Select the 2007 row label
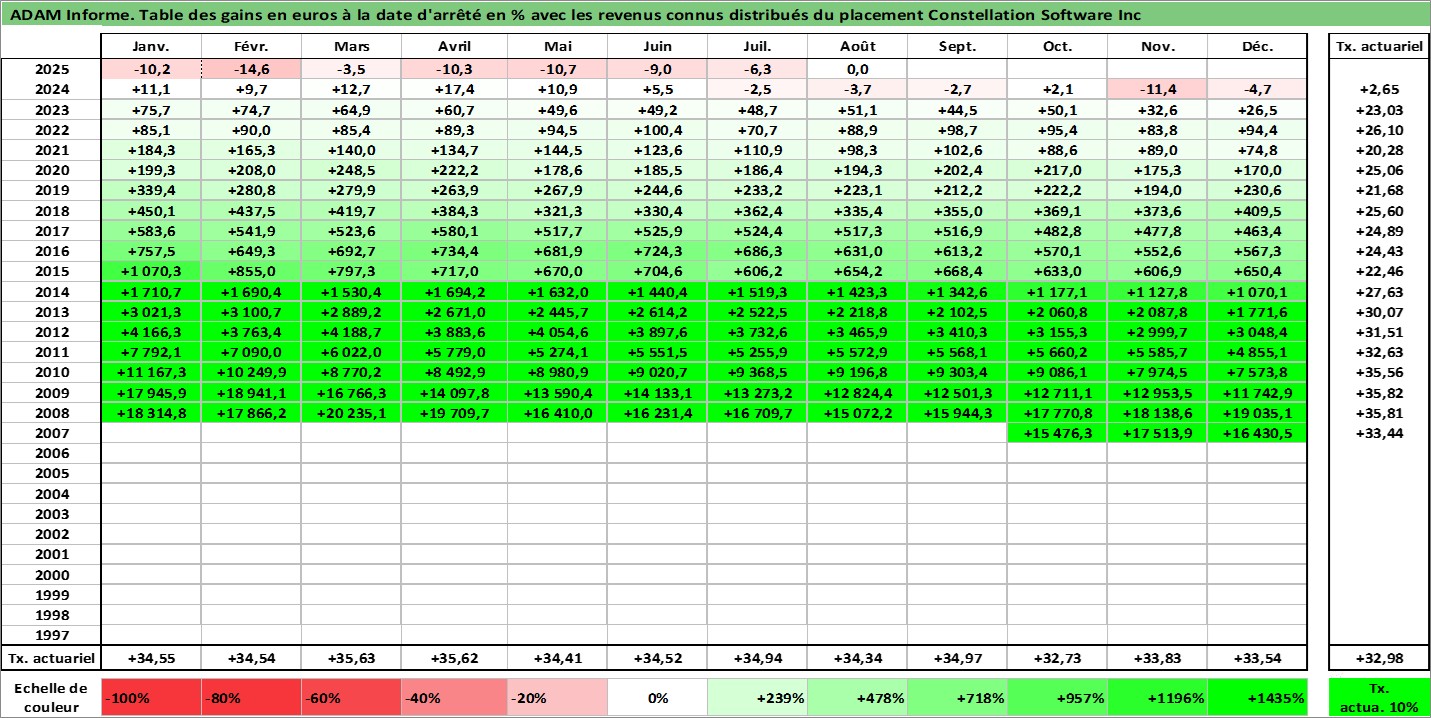The width and height of the screenshot is (1431, 718). [51, 433]
